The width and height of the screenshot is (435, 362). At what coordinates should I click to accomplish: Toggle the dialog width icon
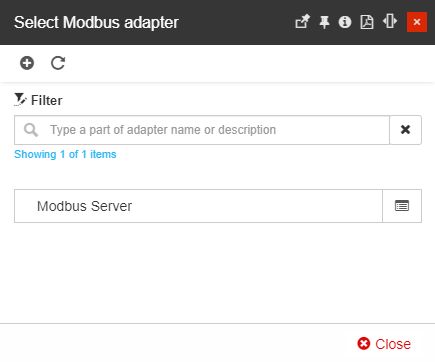[390, 22]
